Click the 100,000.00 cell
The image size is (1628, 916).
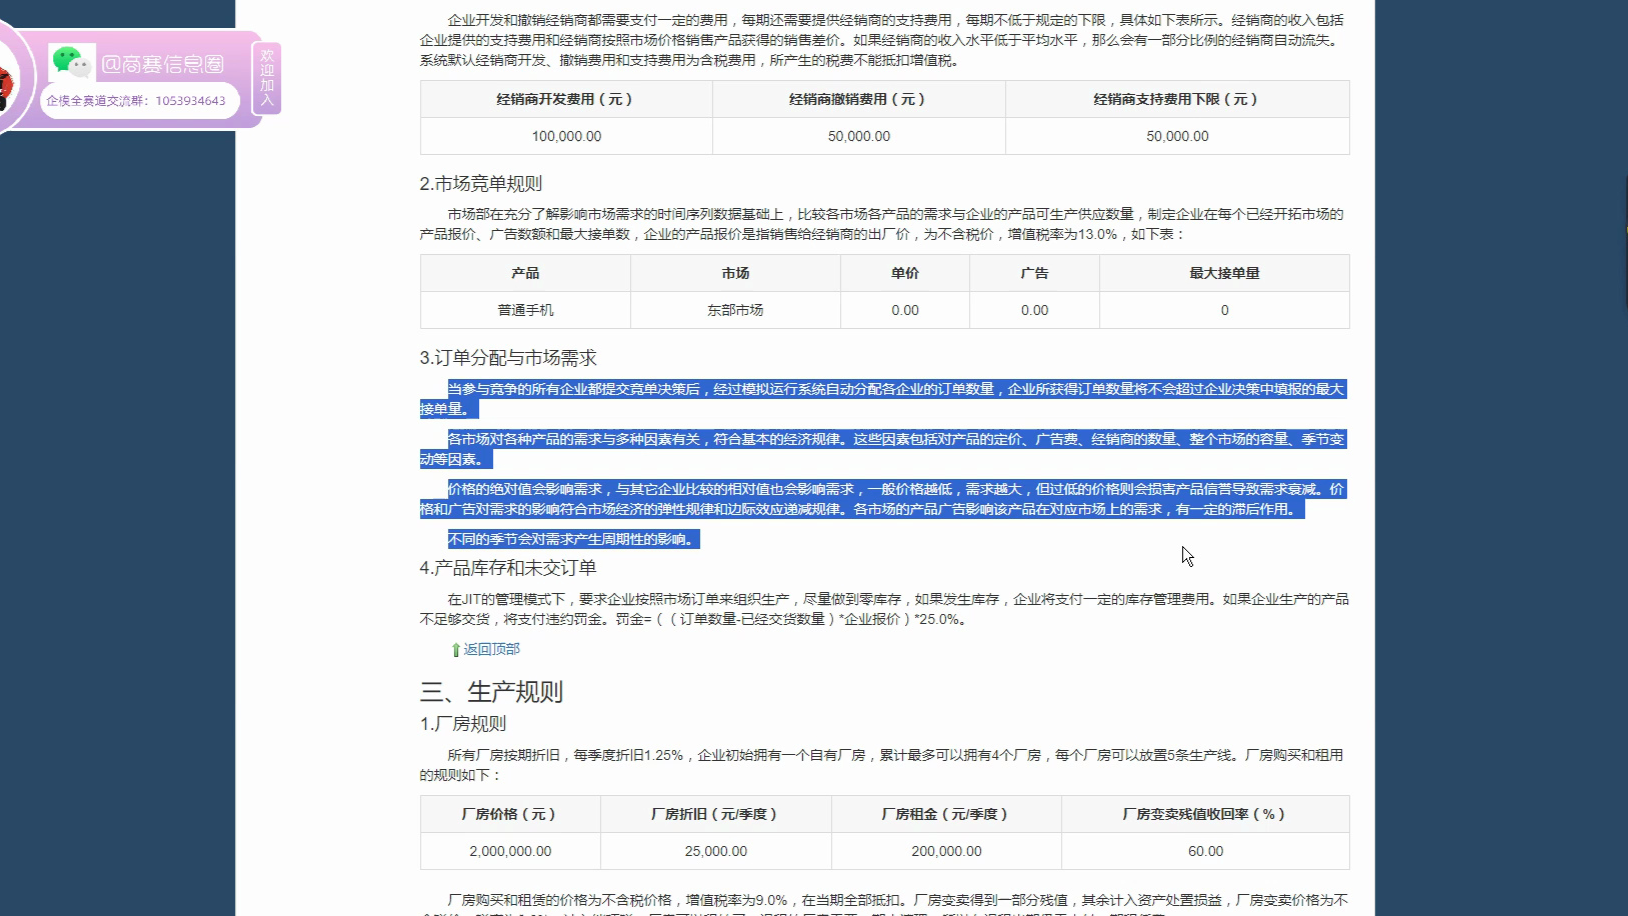pyautogui.click(x=566, y=136)
